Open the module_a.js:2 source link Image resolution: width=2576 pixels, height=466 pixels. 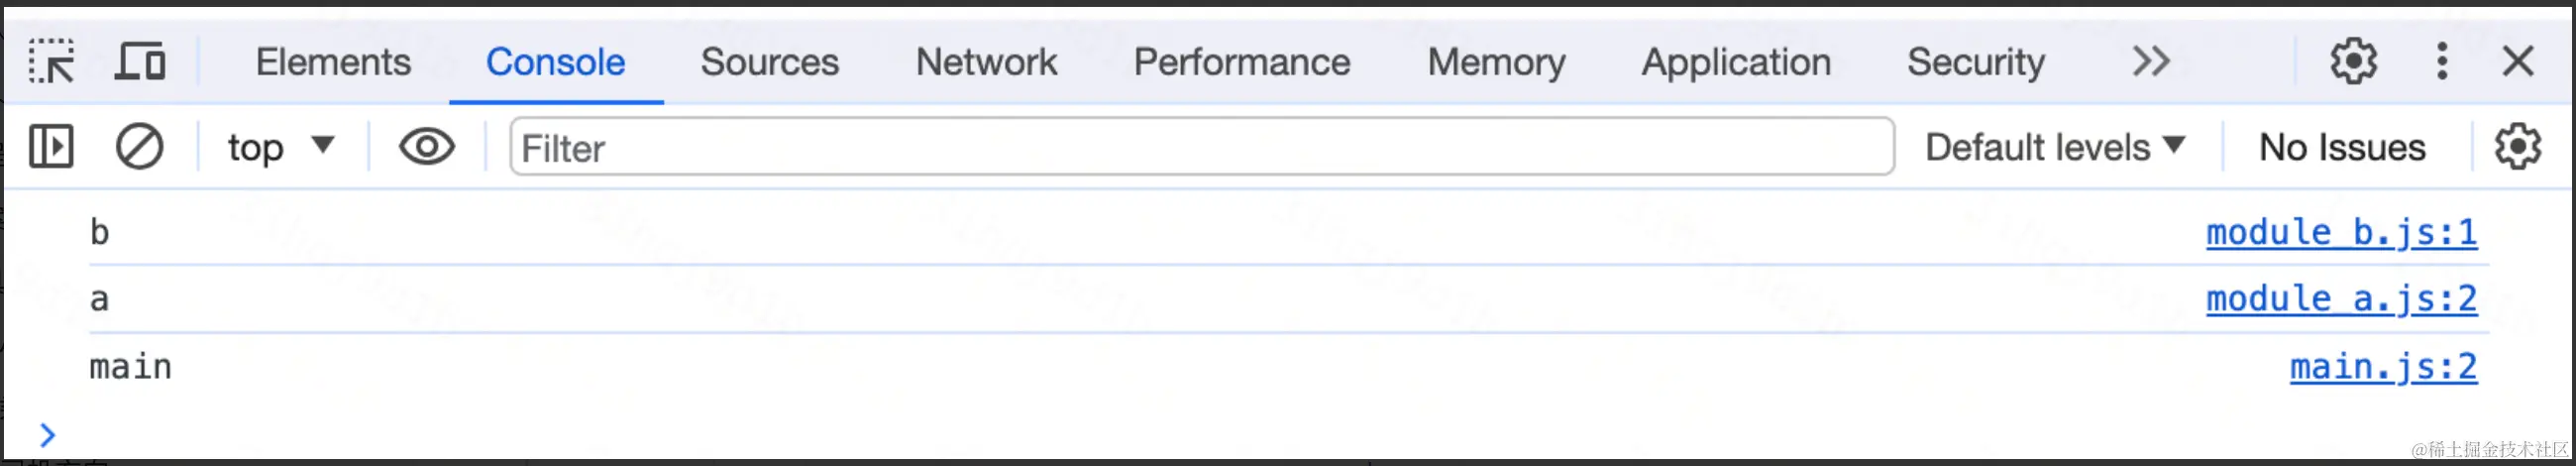(2341, 299)
